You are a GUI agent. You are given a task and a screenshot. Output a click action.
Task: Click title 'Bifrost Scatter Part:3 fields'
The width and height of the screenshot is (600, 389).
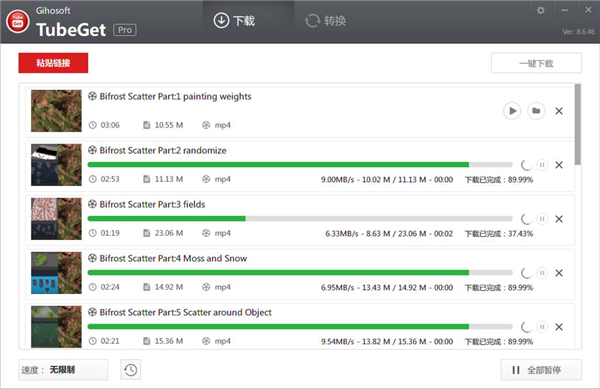[x=152, y=204]
